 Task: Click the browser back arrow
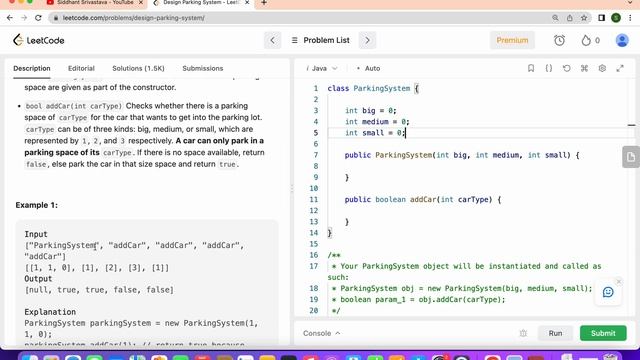10,18
